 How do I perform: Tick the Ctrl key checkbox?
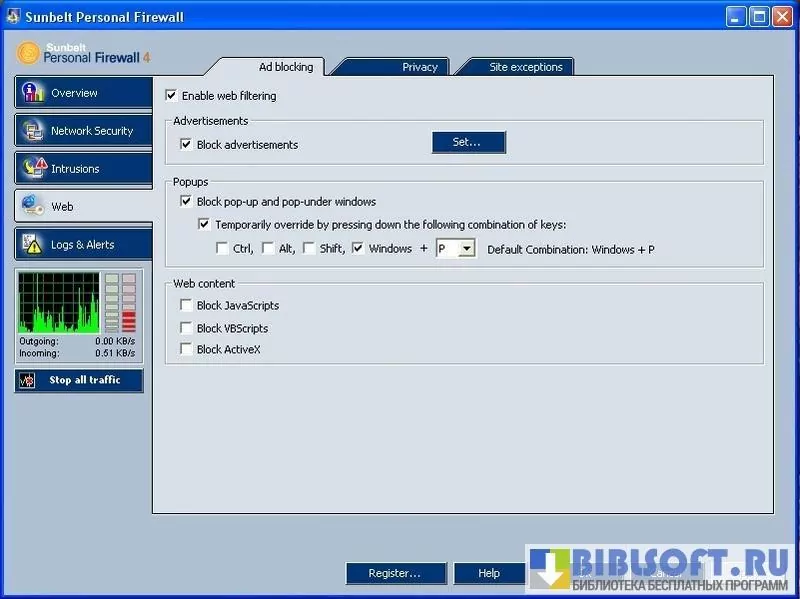coord(222,249)
